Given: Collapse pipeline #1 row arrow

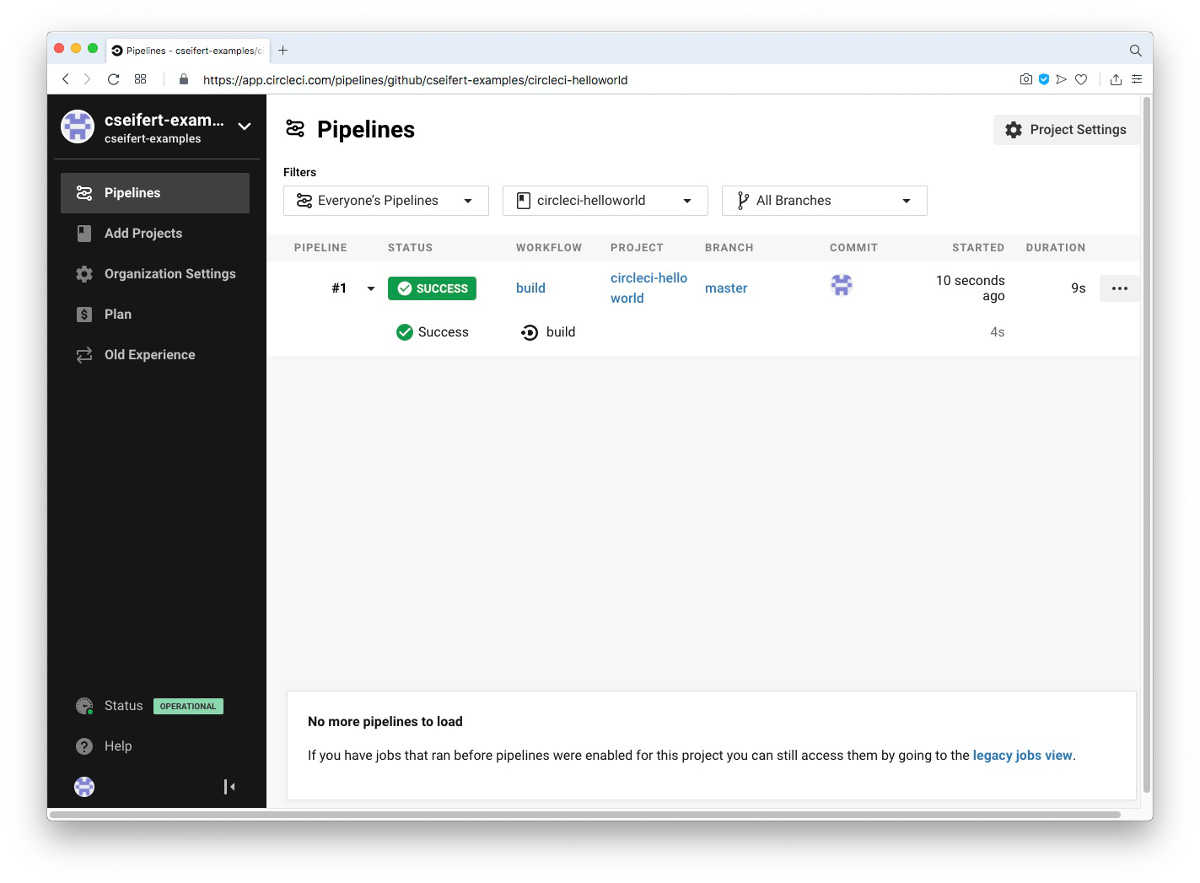Looking at the screenshot, I should click(371, 289).
